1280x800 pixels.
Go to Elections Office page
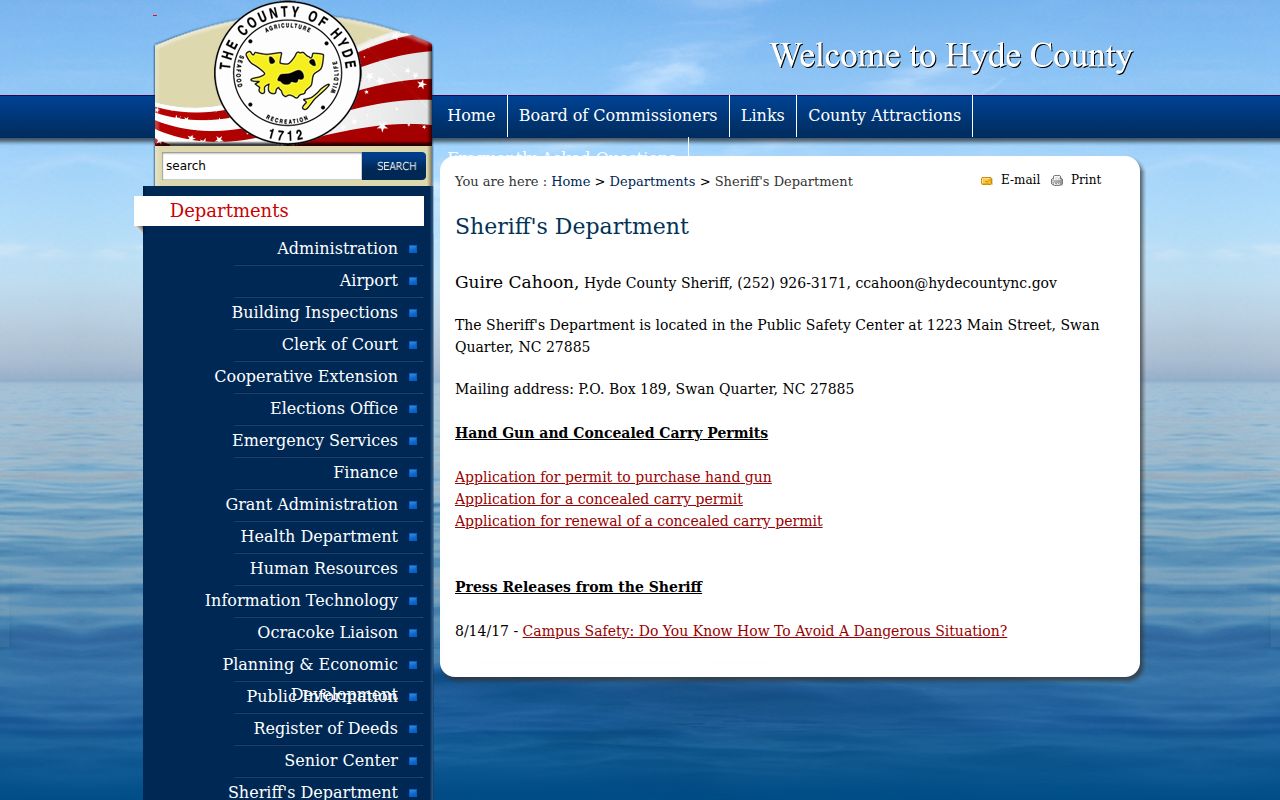334,408
